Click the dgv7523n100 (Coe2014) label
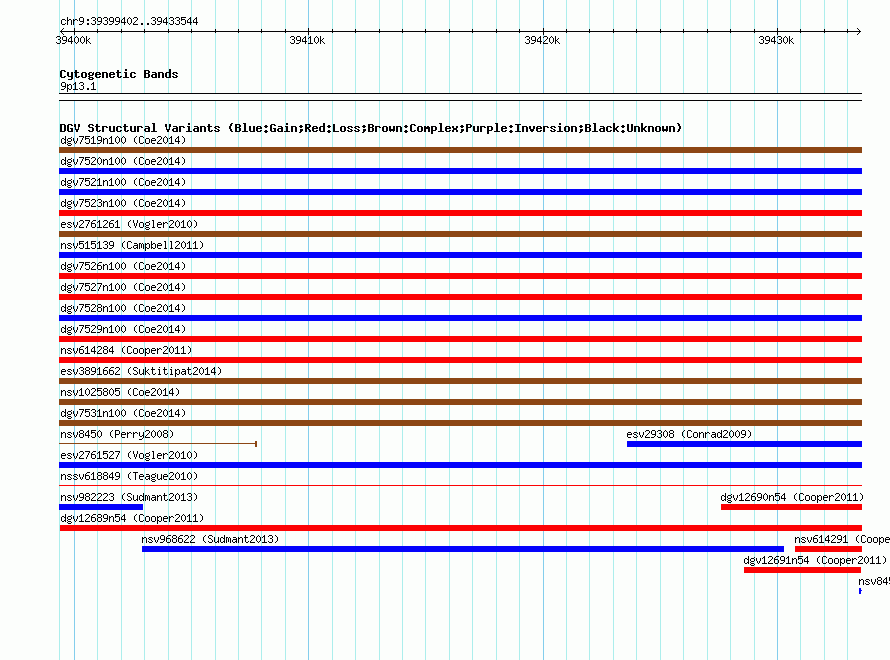890x660 pixels. click(123, 203)
